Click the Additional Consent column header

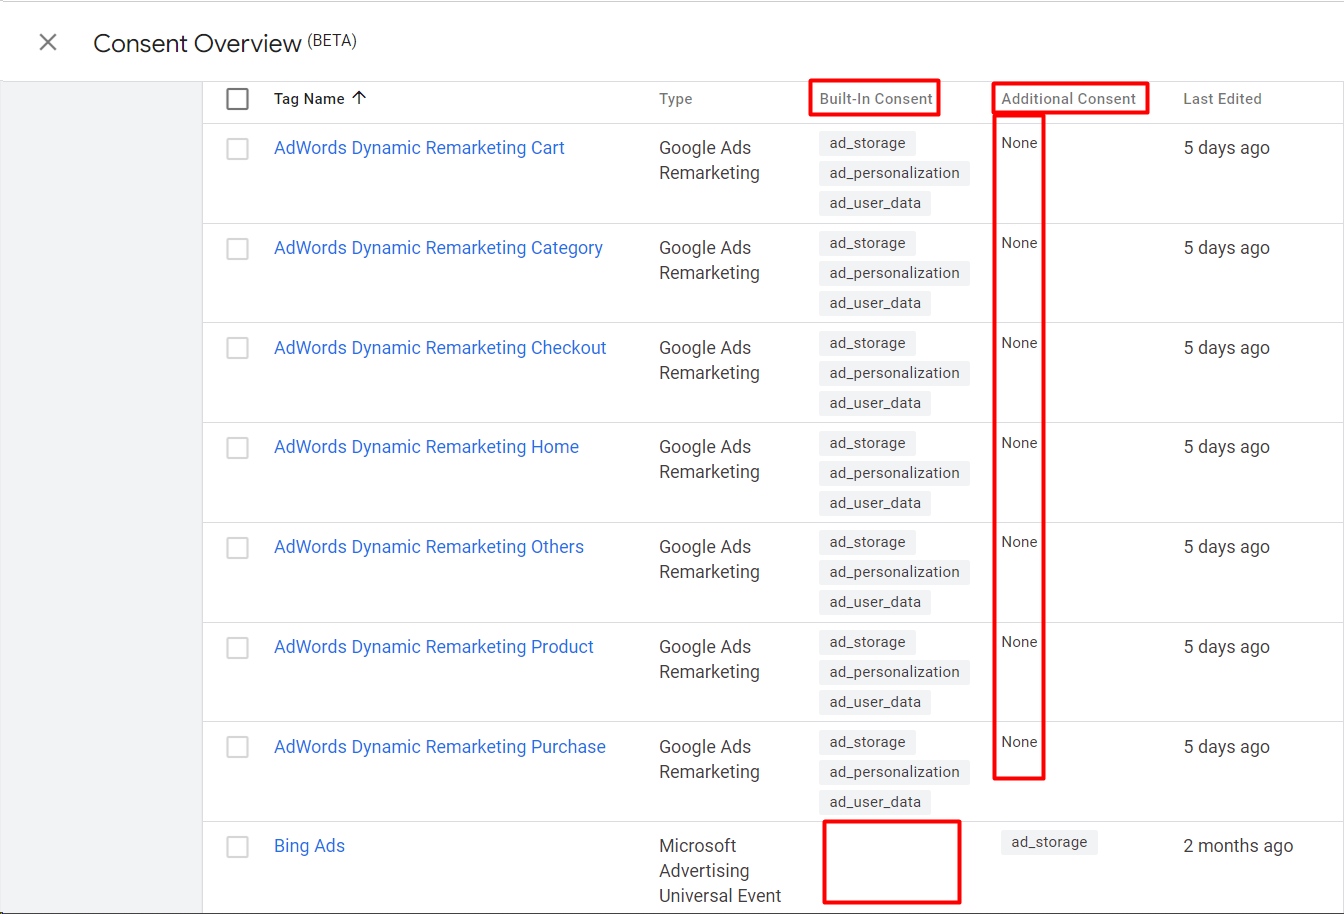[1068, 99]
